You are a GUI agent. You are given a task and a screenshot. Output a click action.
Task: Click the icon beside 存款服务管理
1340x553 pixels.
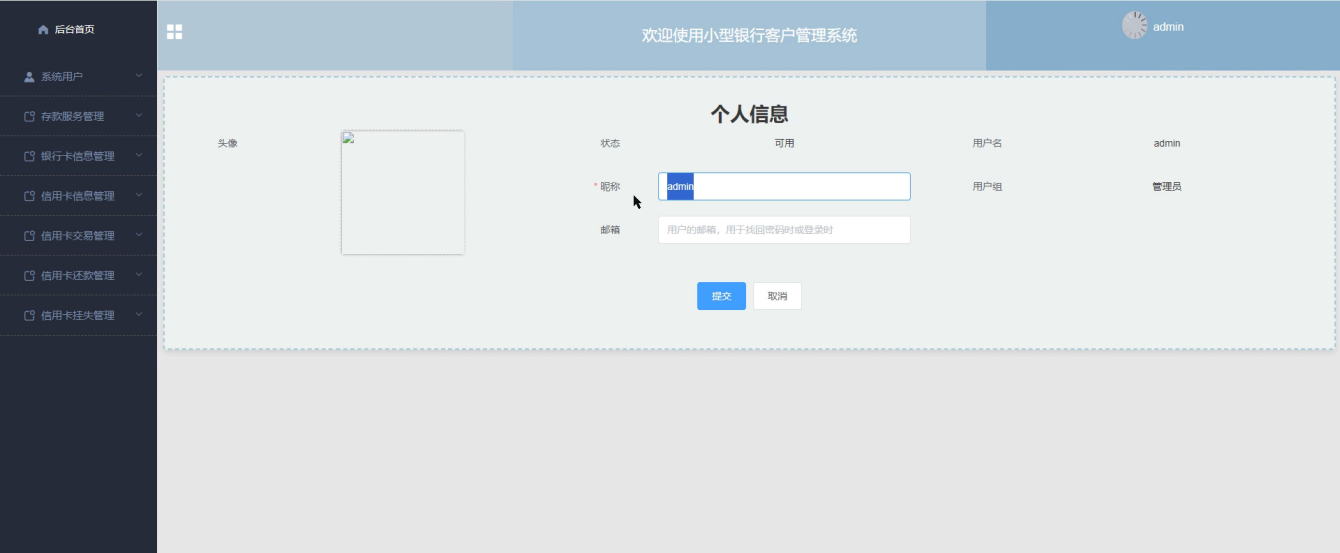pos(29,116)
